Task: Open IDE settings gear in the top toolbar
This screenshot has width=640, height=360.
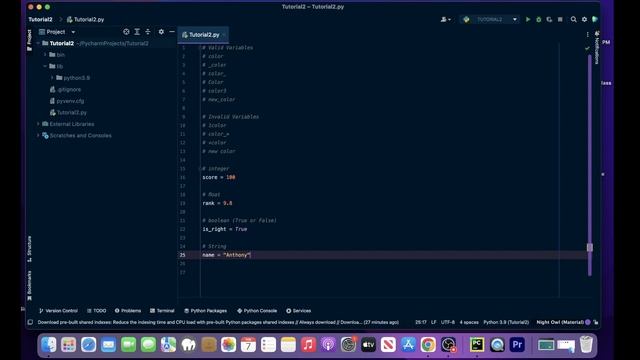Action: click(x=584, y=19)
